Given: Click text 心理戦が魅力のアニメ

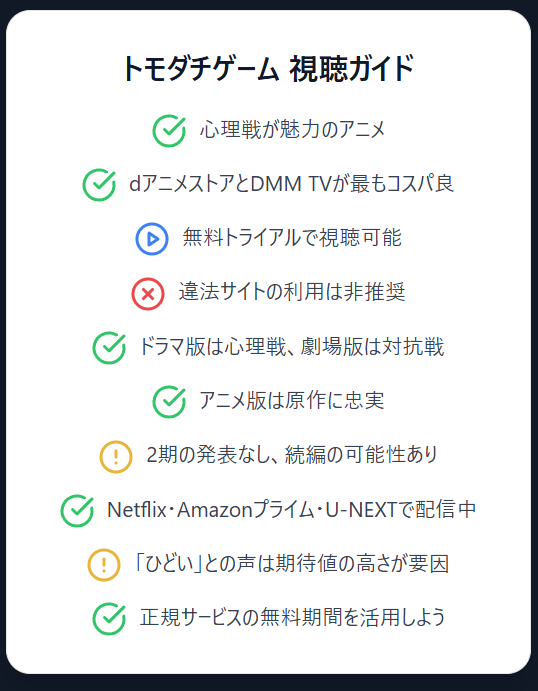Looking at the screenshot, I should 293,130.
